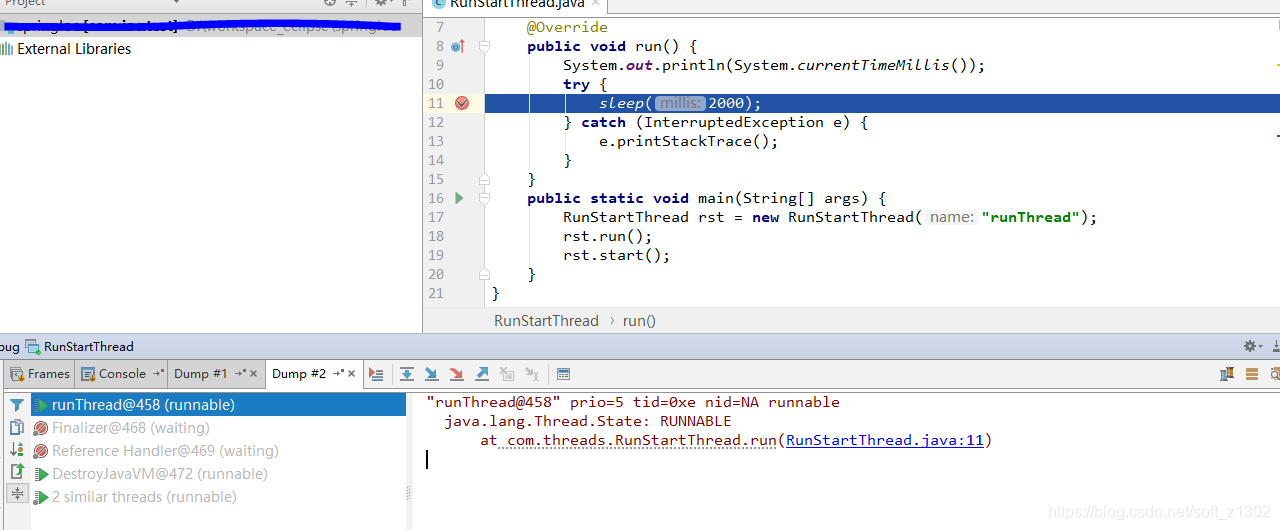Click the orange list layout icon in debug toolbar
Image resolution: width=1280 pixels, height=530 pixels.
[1251, 374]
